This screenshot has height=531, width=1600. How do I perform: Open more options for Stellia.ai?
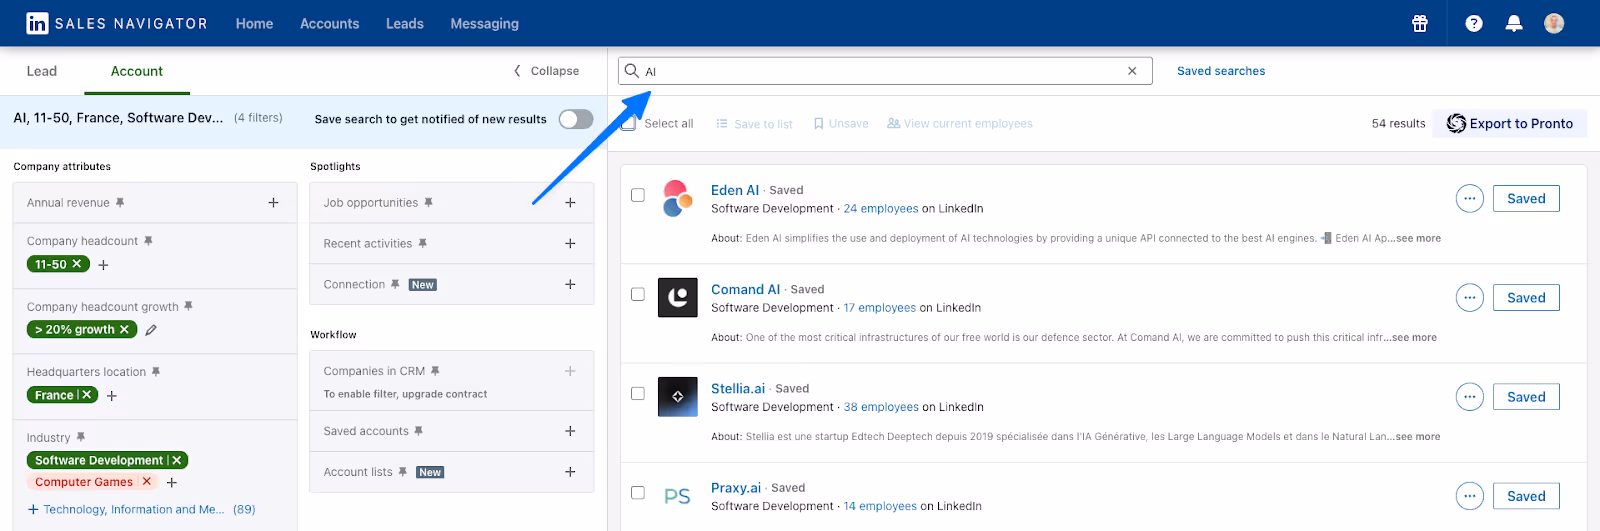tap(1469, 397)
